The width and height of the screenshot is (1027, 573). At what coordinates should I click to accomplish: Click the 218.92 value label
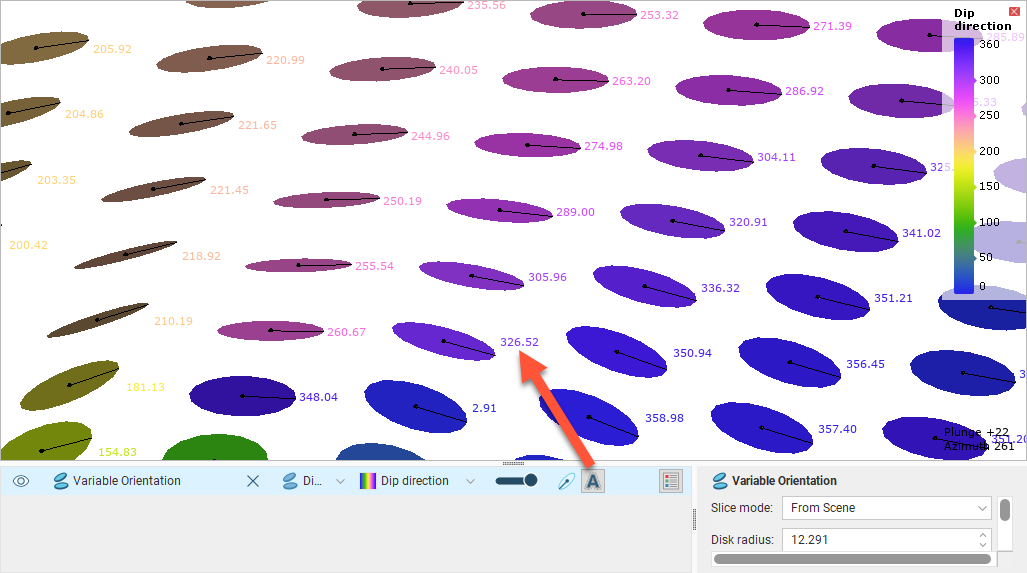(x=201, y=256)
